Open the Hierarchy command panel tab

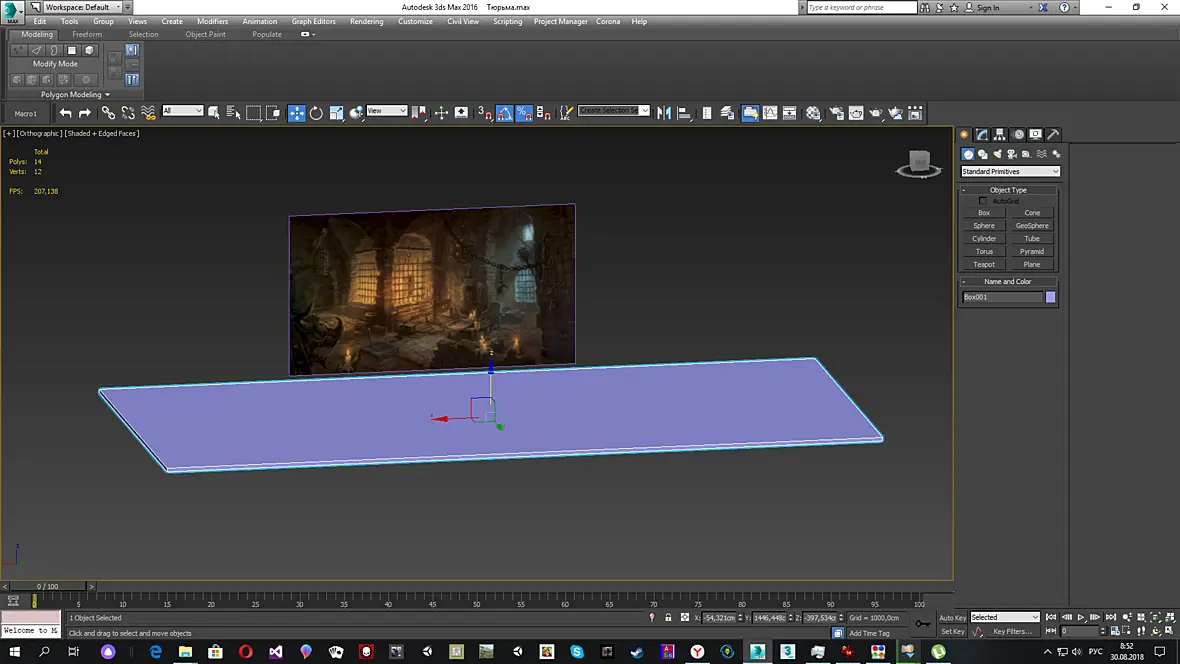click(999, 134)
